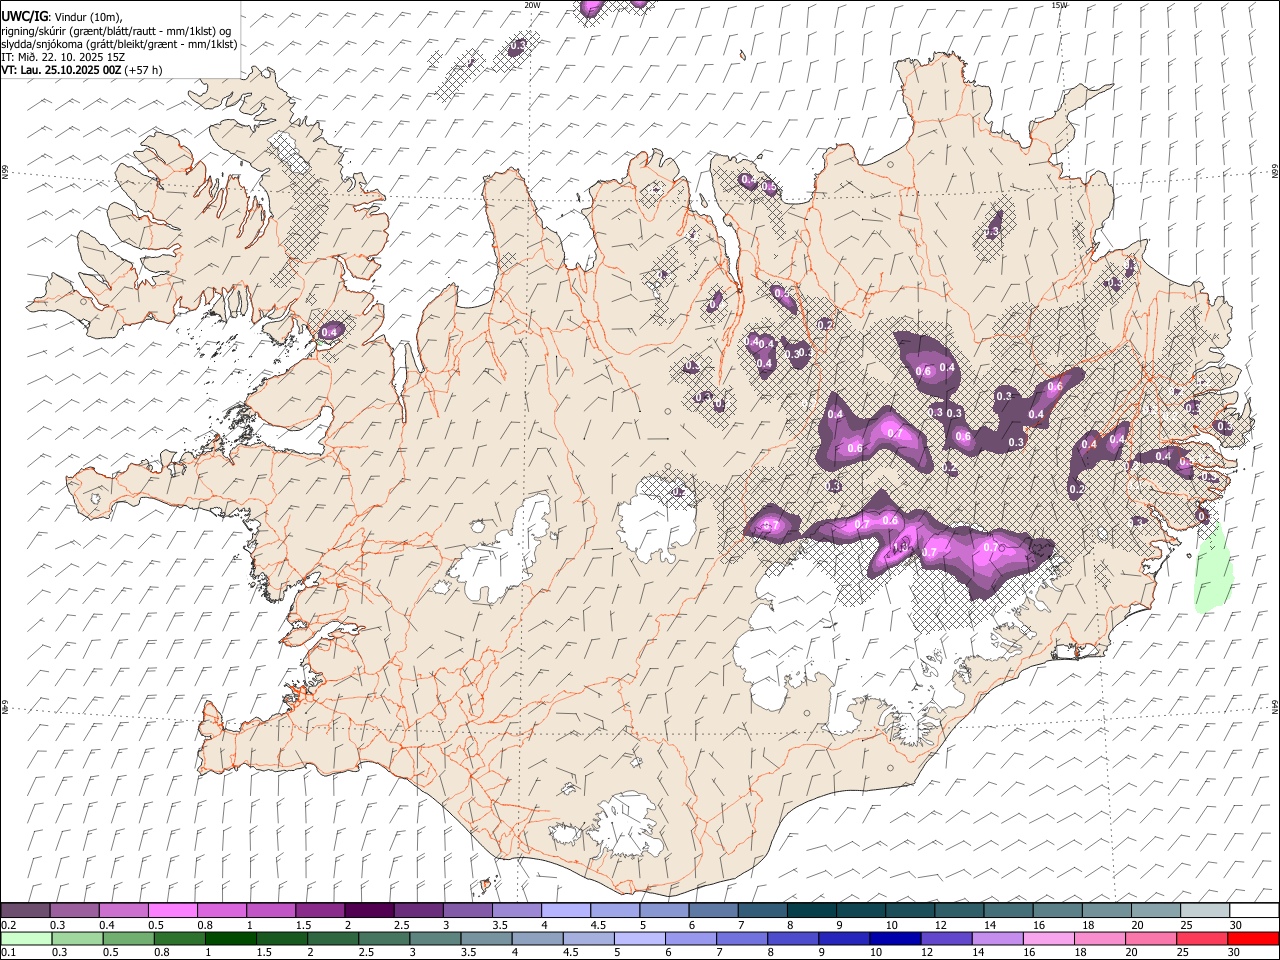Pick upper legend swatch starting at 0.4

click(x=123, y=911)
